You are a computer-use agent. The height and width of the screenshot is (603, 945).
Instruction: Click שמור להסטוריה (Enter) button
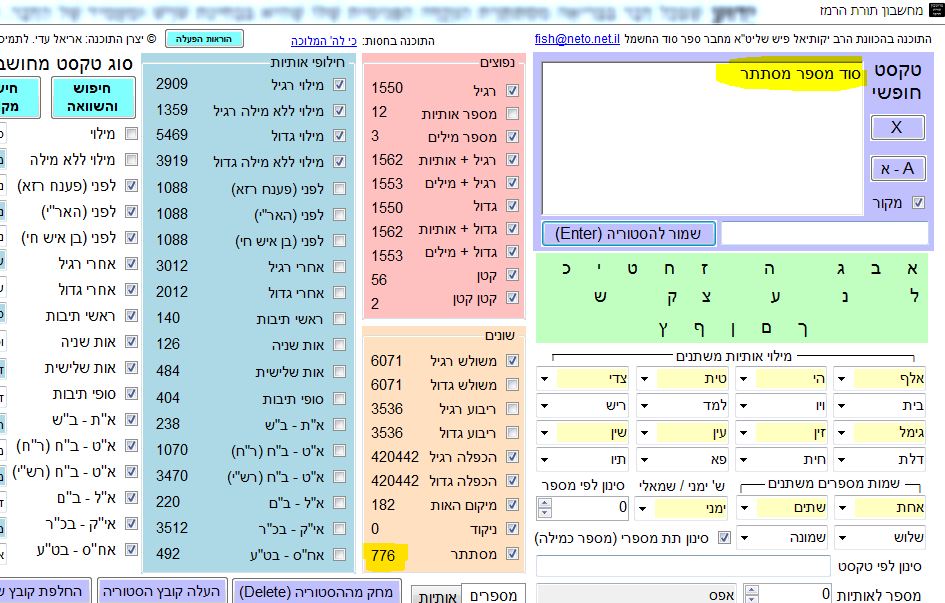[x=629, y=234]
